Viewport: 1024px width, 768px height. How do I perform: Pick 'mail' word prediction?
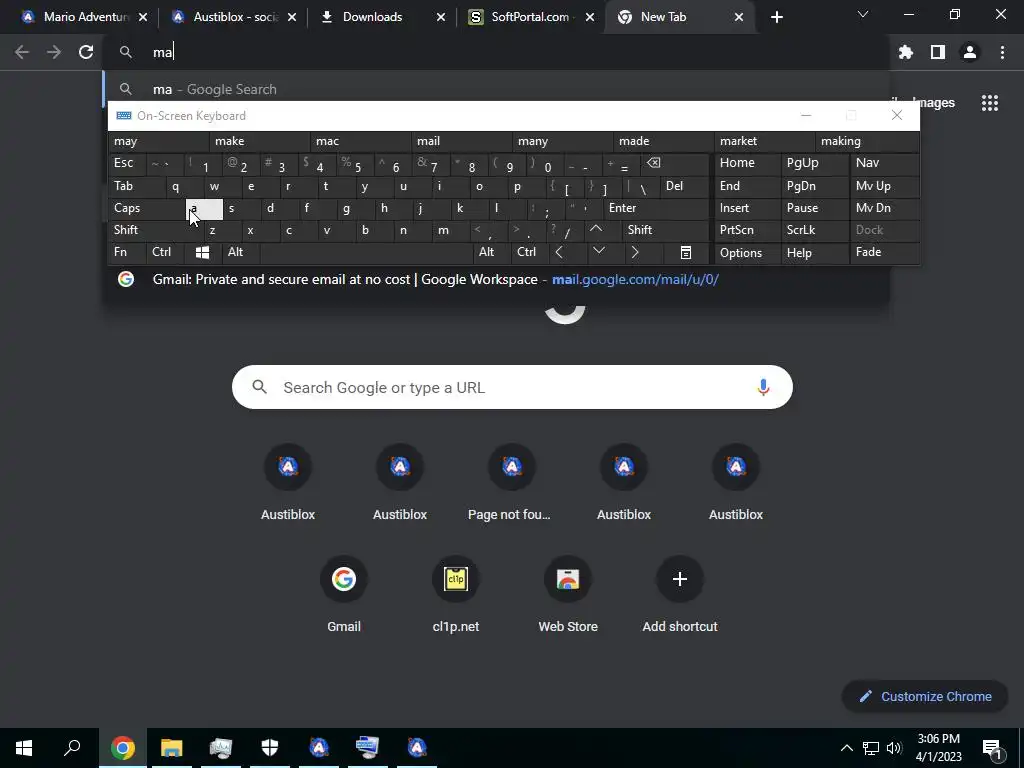click(x=462, y=141)
